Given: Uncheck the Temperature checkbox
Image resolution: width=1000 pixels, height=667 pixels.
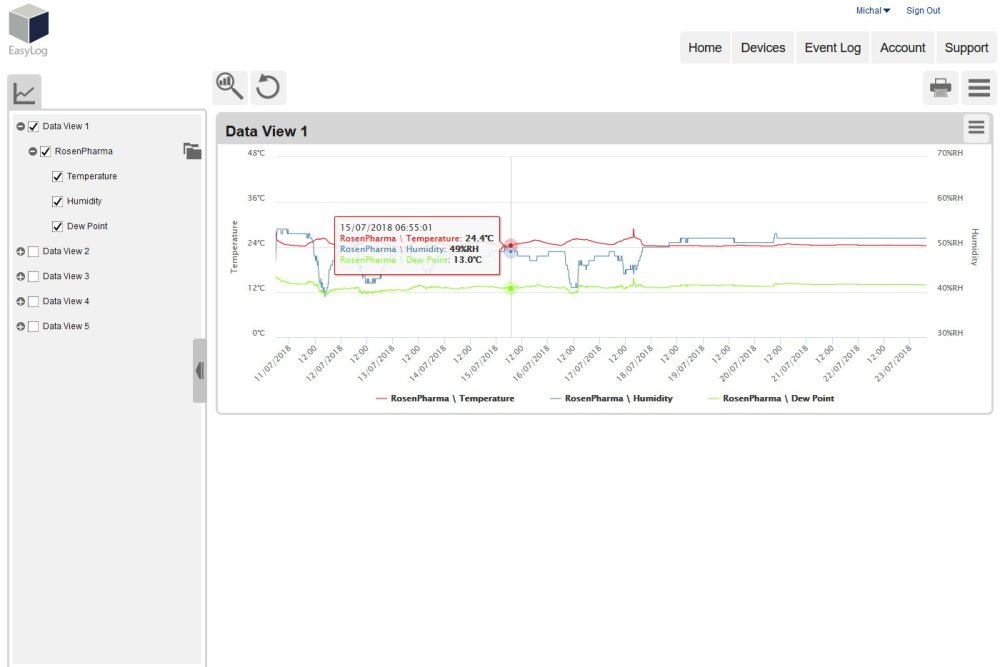Looking at the screenshot, I should coord(58,176).
